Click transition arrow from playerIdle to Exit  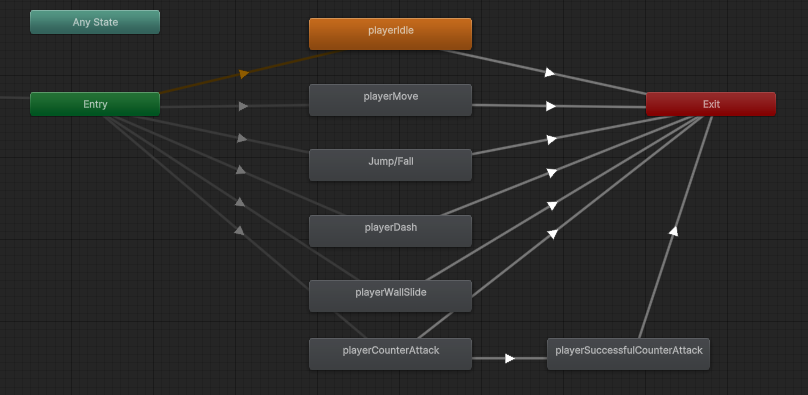tap(550, 73)
